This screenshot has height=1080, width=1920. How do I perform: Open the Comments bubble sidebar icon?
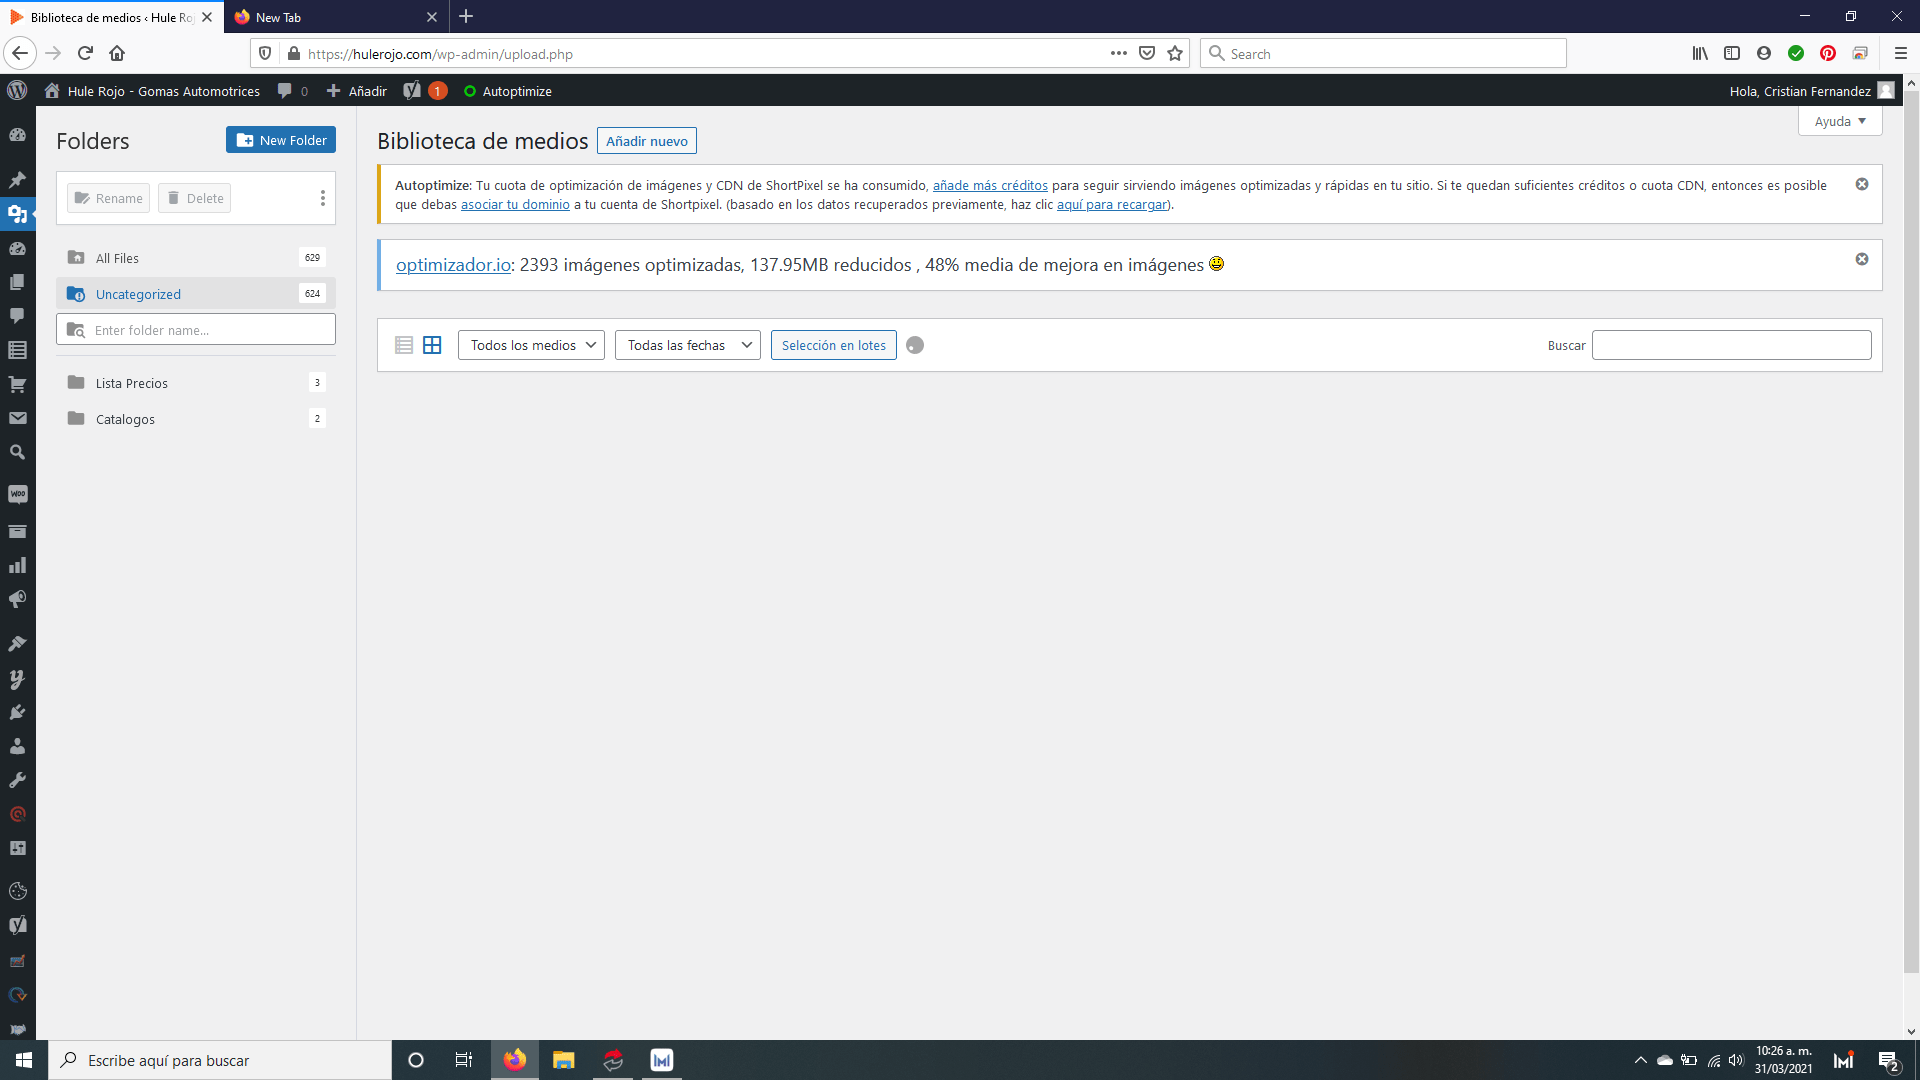tap(17, 316)
